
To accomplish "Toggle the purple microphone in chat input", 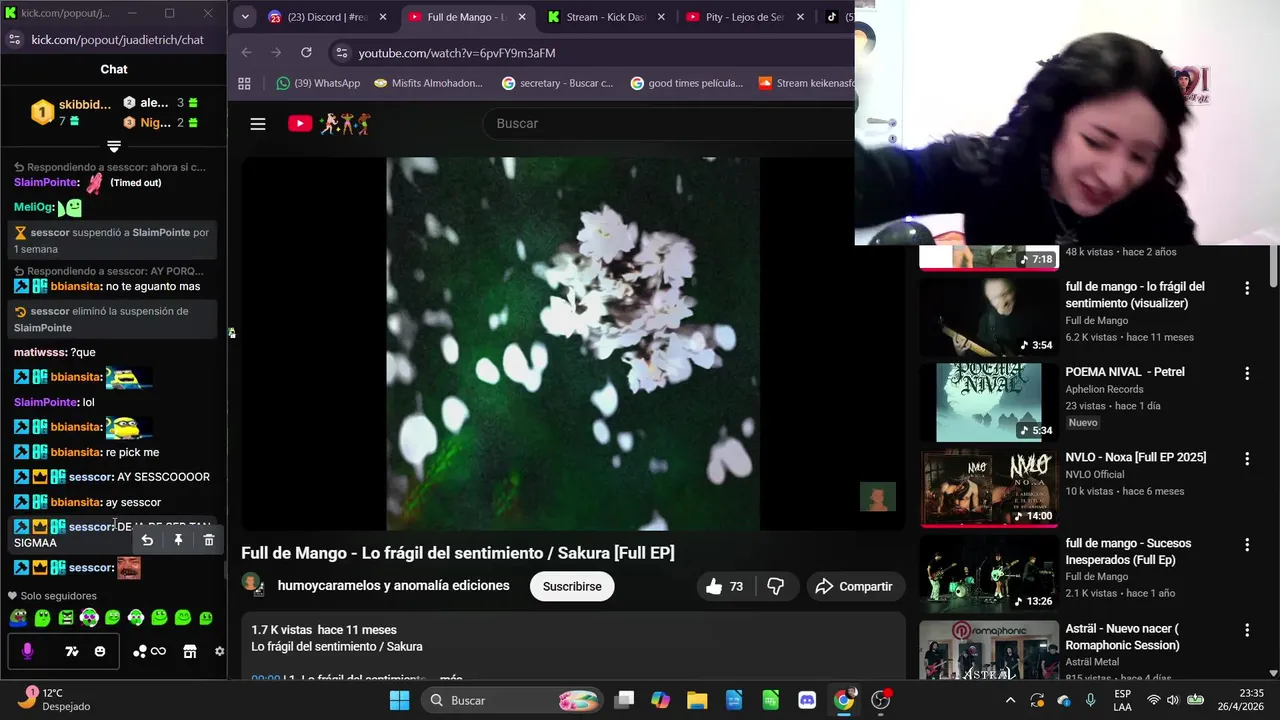I will click(27, 651).
